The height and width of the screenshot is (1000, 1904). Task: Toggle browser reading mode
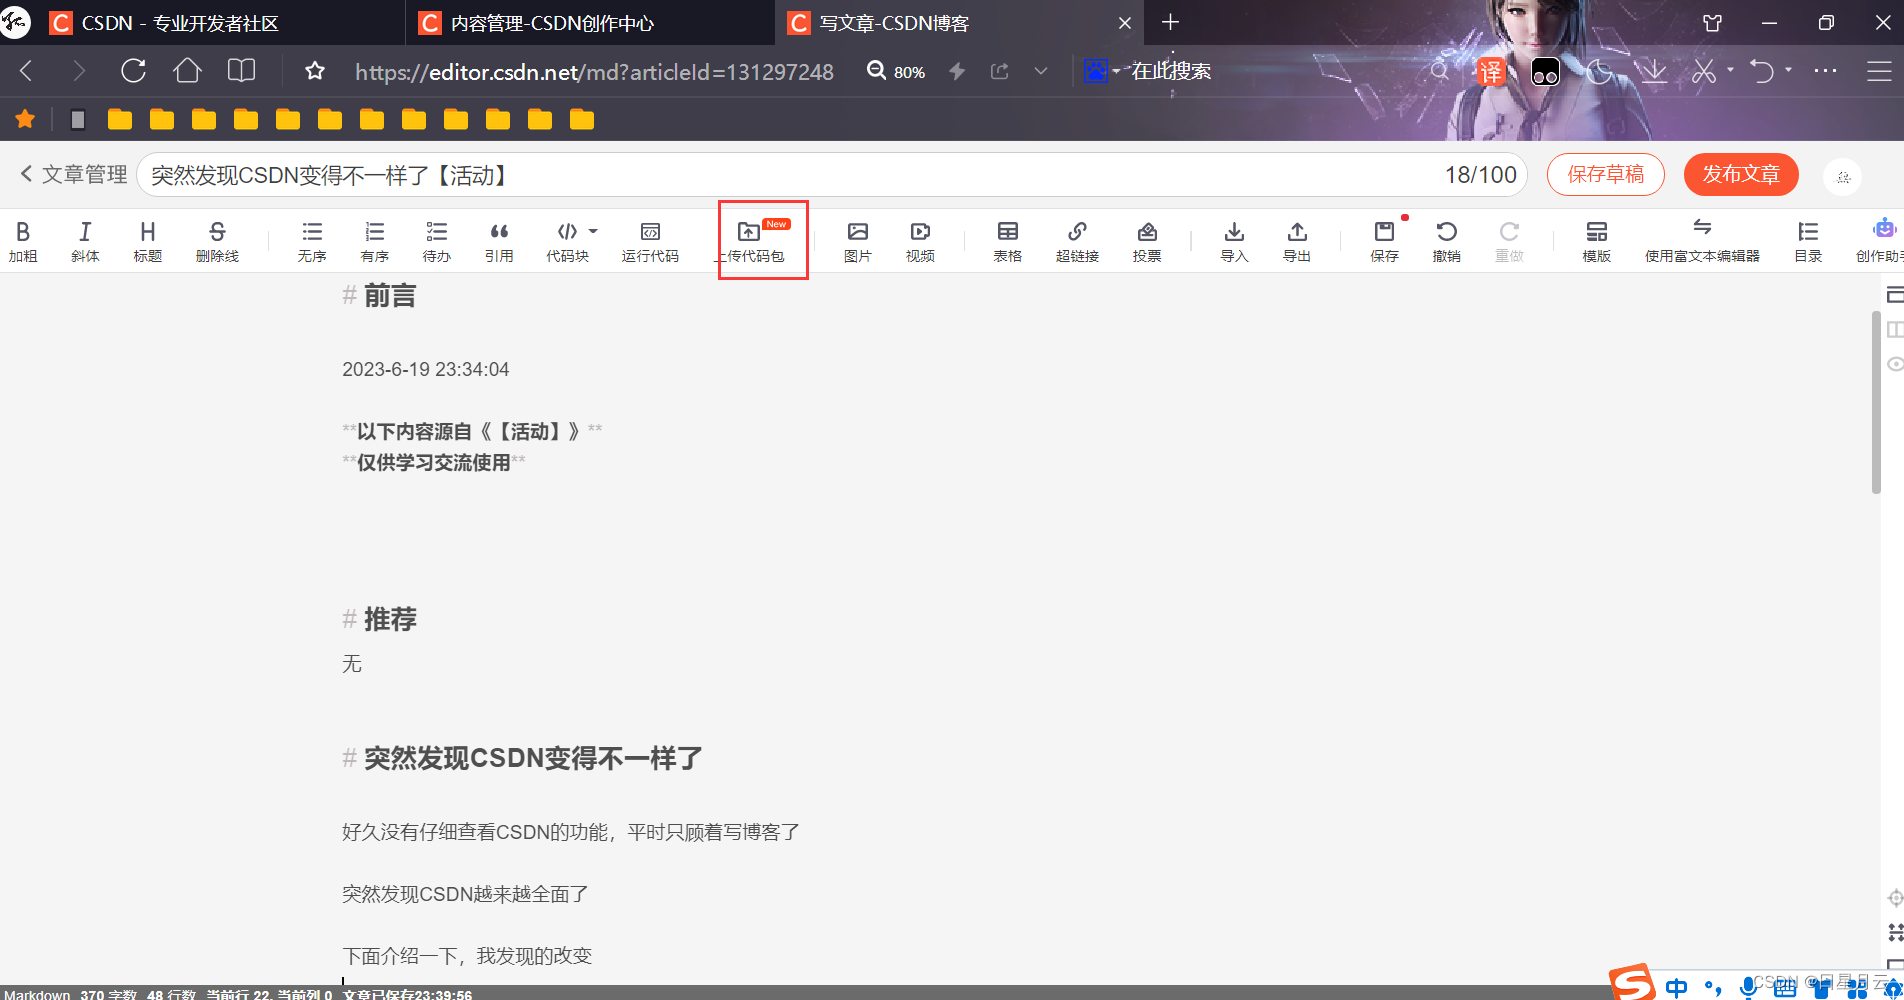[x=241, y=71]
